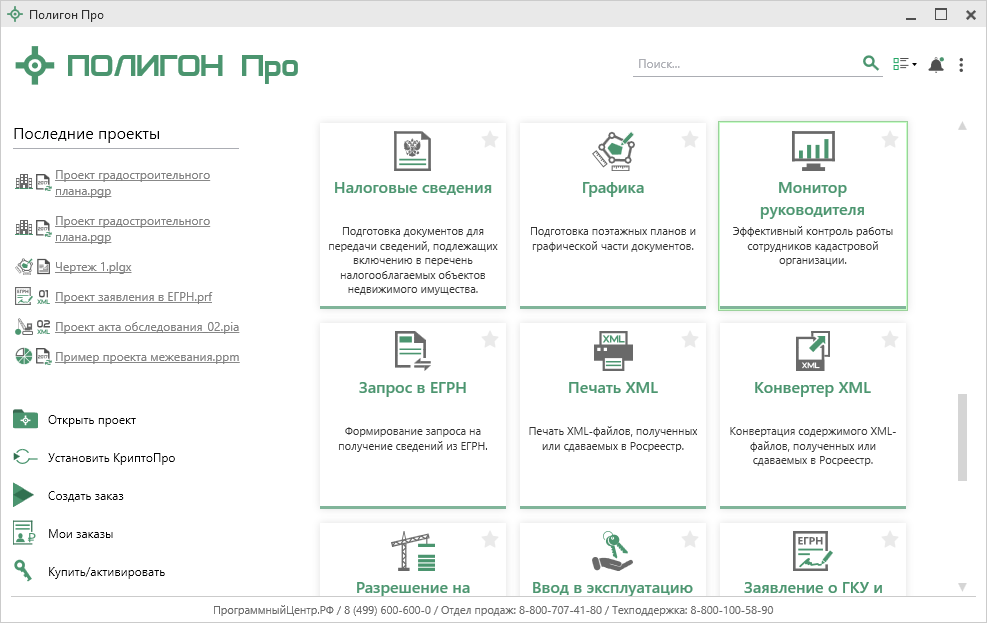The image size is (987, 623).
Task: Open Пример проекта межевания.ppm link
Action: 147,357
